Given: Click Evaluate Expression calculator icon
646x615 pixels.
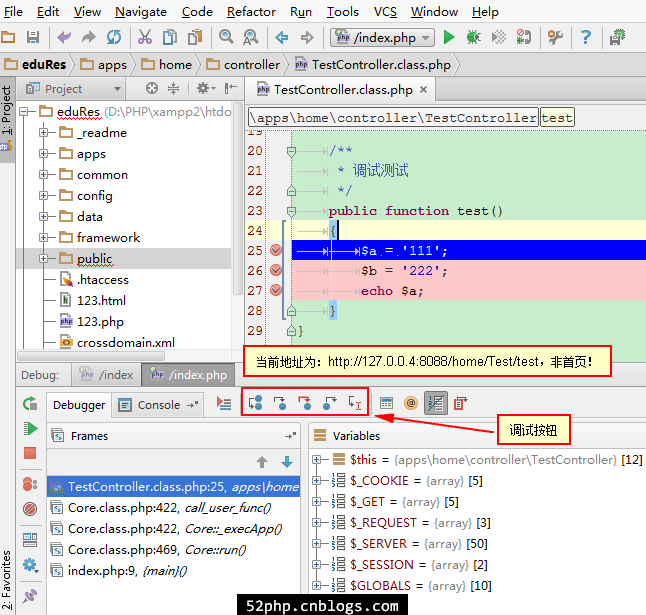Looking at the screenshot, I should coord(386,403).
